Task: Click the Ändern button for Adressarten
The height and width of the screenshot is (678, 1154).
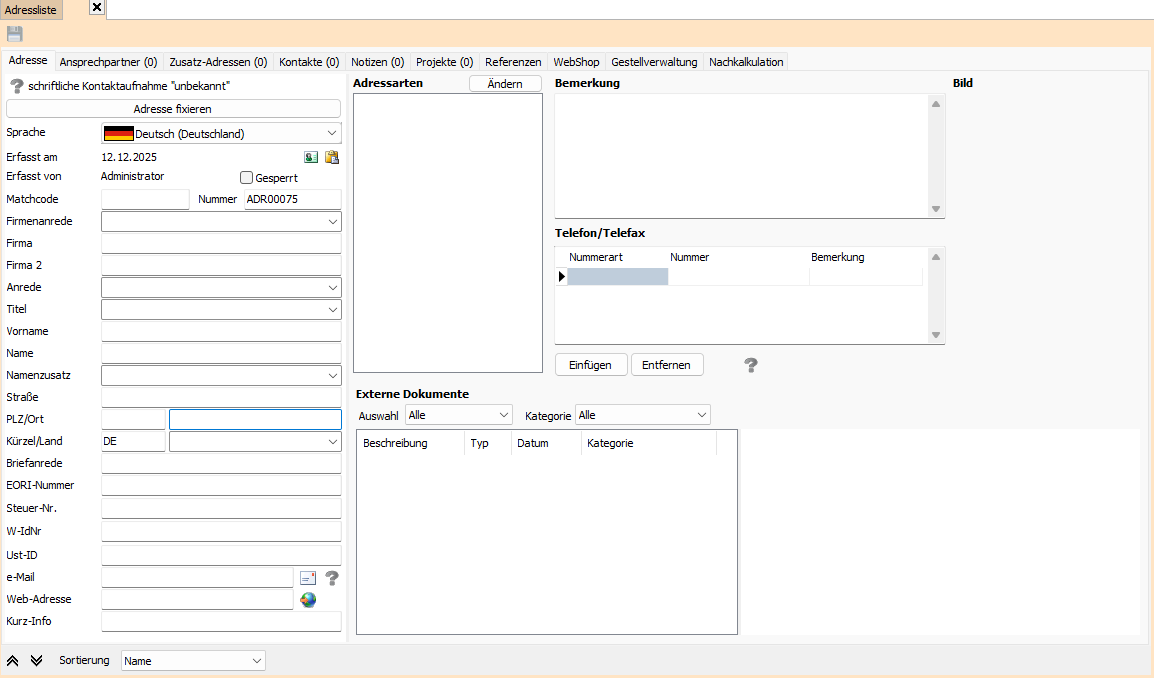Action: coord(505,84)
